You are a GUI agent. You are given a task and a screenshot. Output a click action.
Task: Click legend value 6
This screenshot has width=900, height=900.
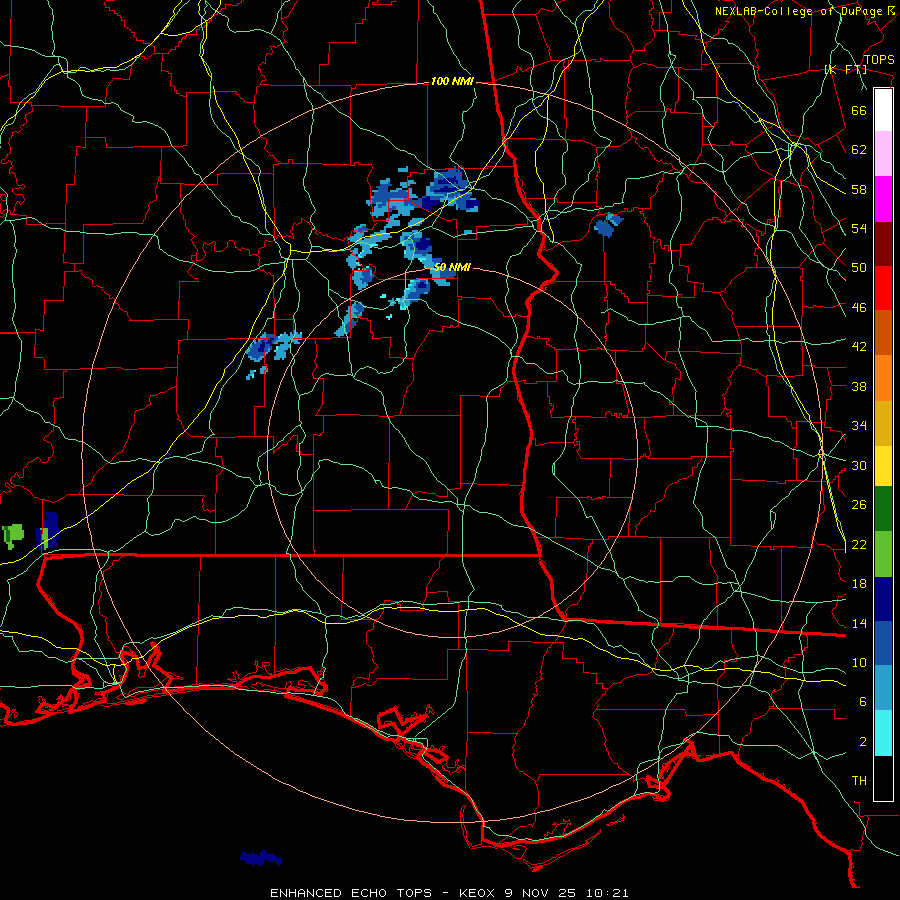pyautogui.click(x=863, y=702)
